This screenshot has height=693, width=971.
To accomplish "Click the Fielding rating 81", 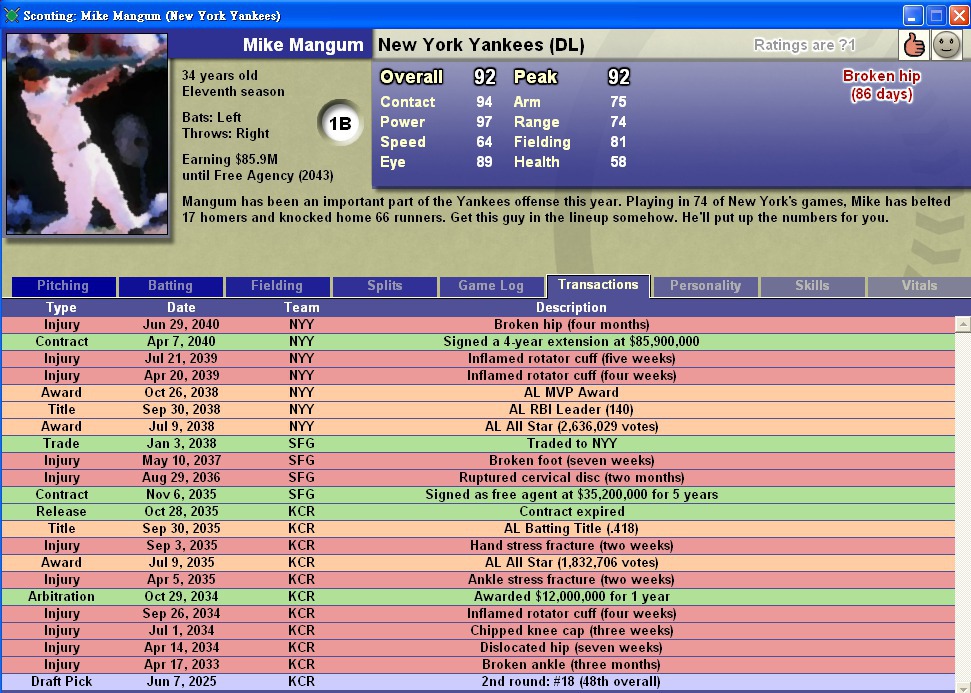I will coord(618,142).
